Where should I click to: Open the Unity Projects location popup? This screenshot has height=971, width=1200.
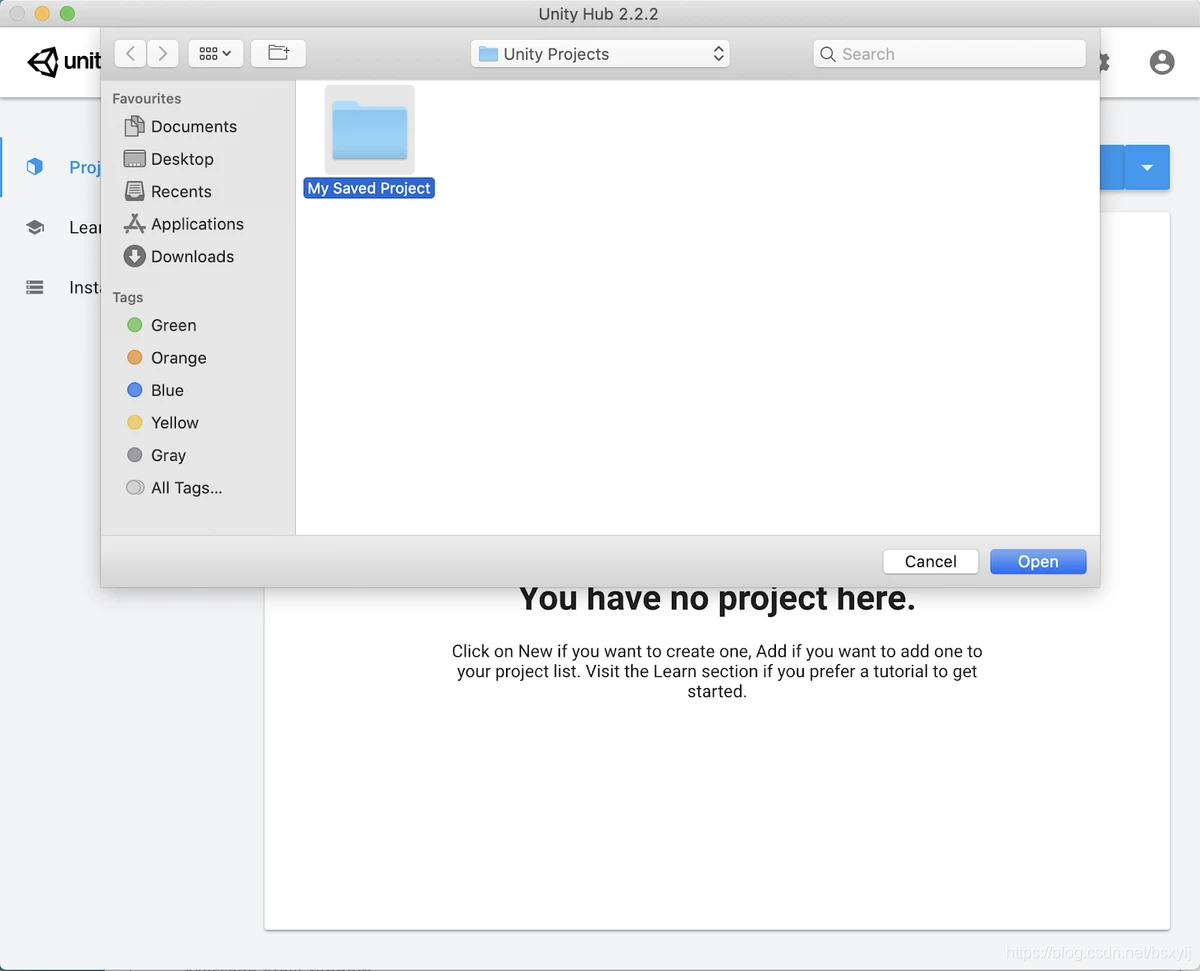[x=600, y=54]
